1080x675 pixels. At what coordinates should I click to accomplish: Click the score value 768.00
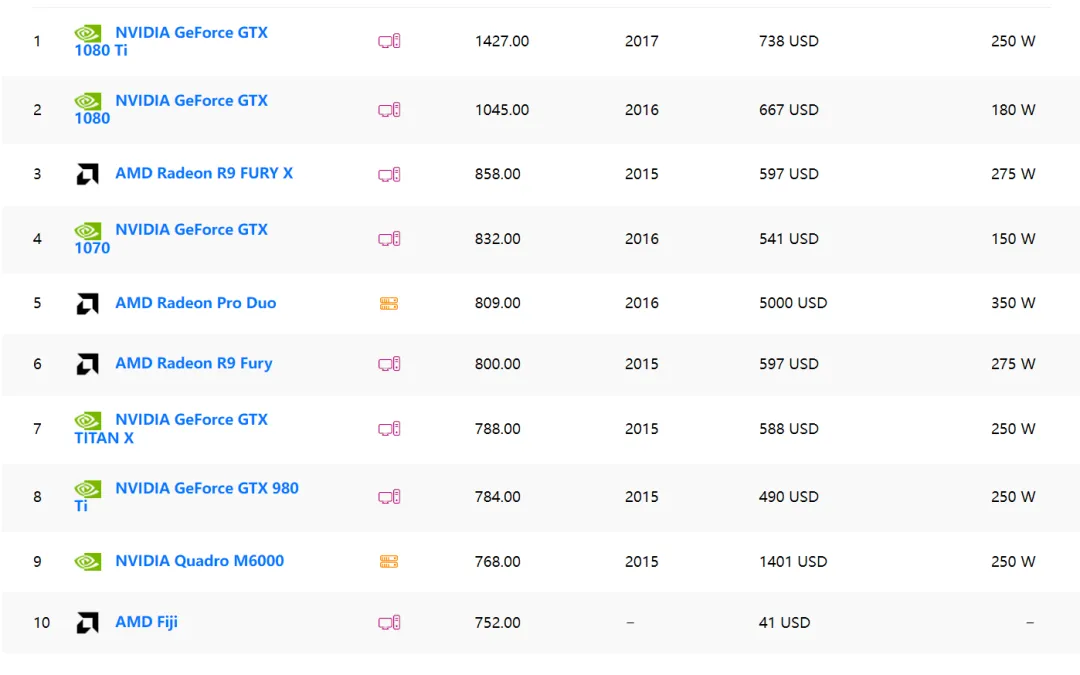click(497, 561)
